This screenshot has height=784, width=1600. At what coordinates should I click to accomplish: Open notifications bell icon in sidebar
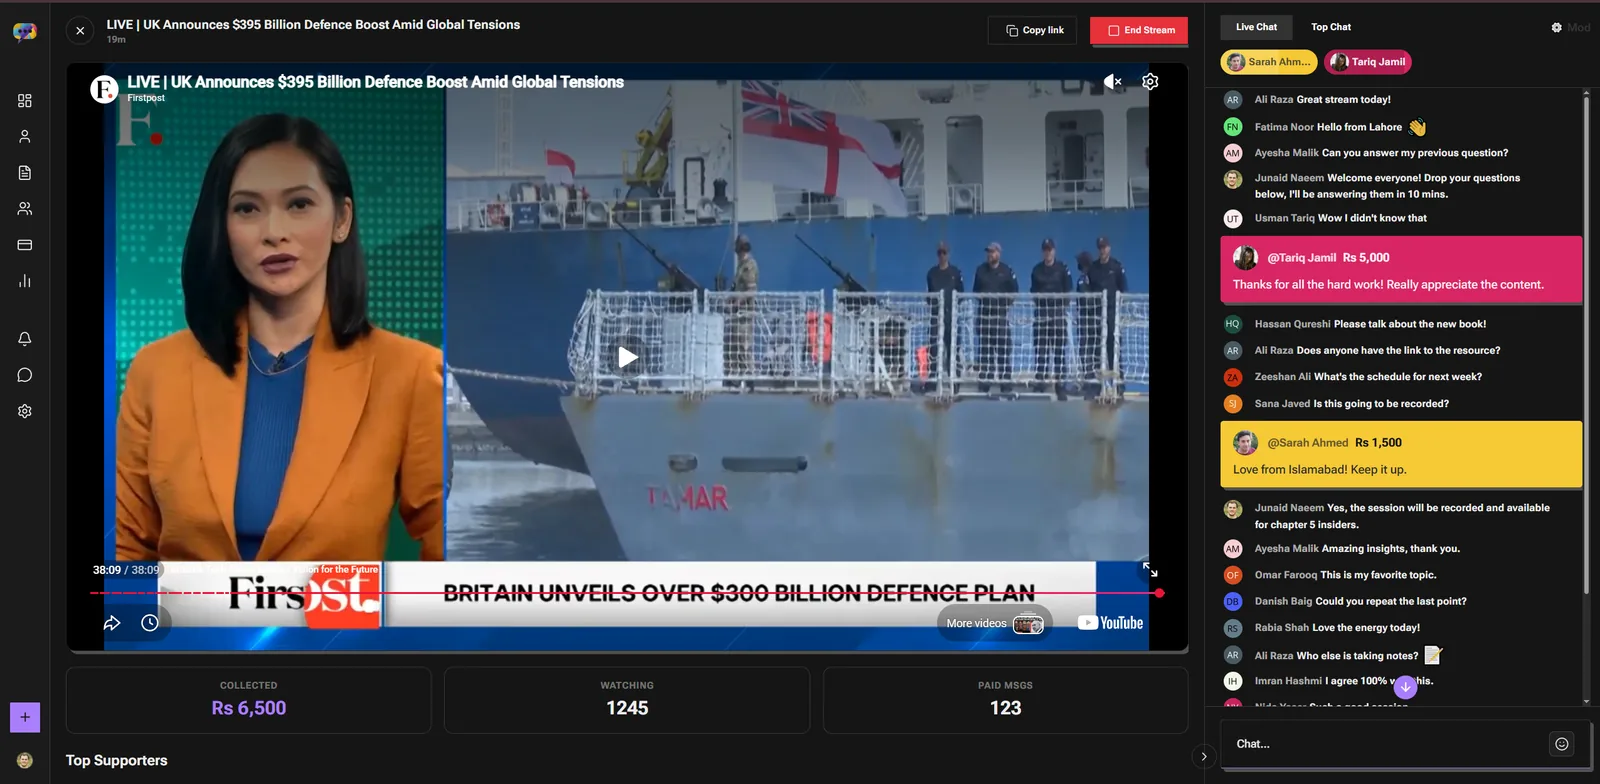(25, 339)
